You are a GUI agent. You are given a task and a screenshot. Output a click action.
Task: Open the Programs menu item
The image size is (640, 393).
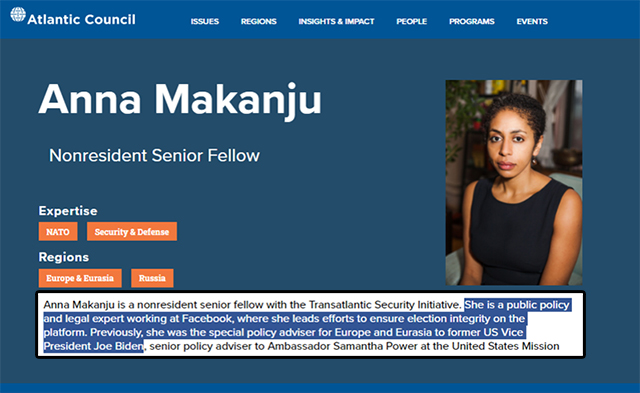pyautogui.click(x=472, y=21)
